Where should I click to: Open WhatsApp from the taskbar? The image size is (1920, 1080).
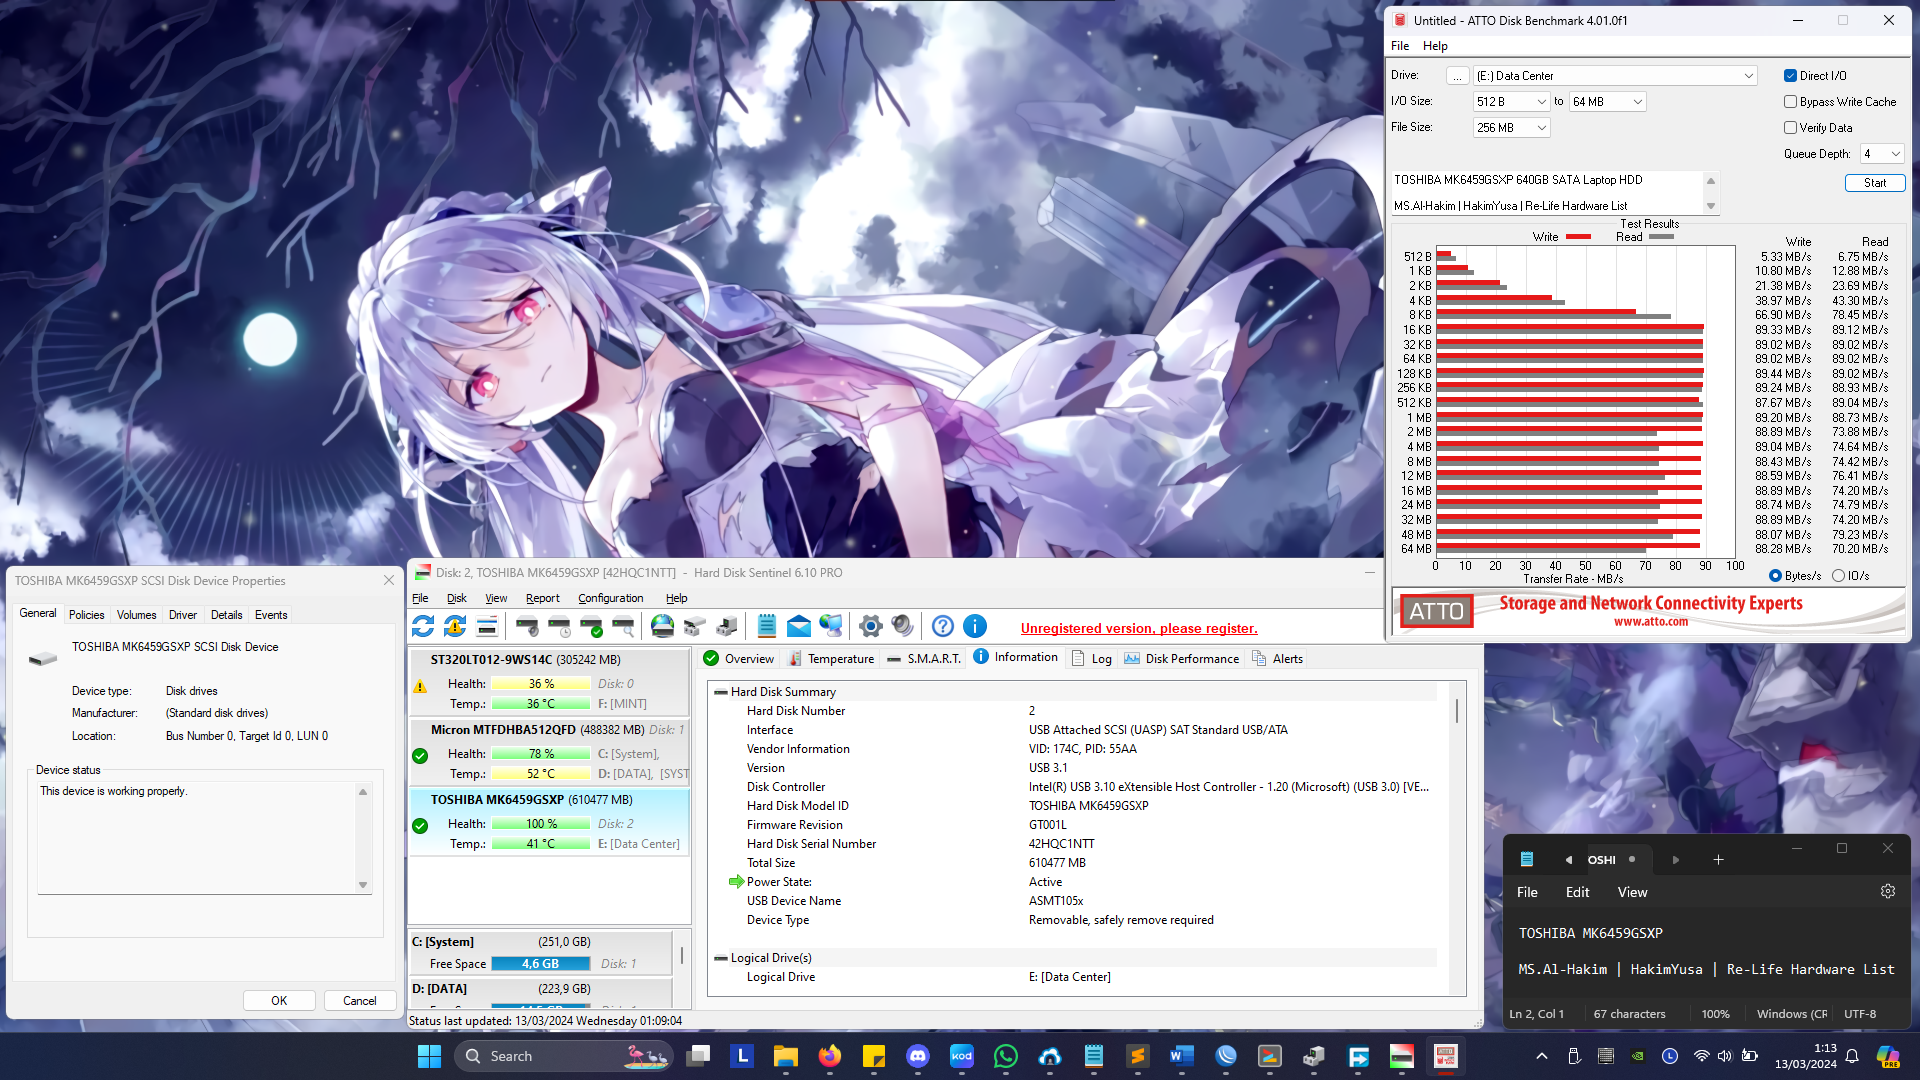(x=1005, y=1056)
